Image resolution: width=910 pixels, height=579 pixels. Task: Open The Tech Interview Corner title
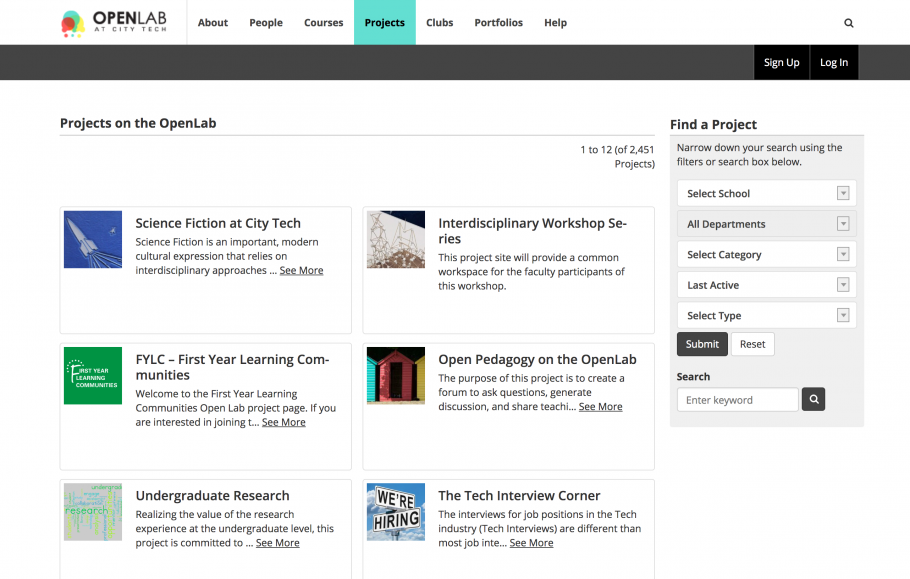click(x=519, y=496)
